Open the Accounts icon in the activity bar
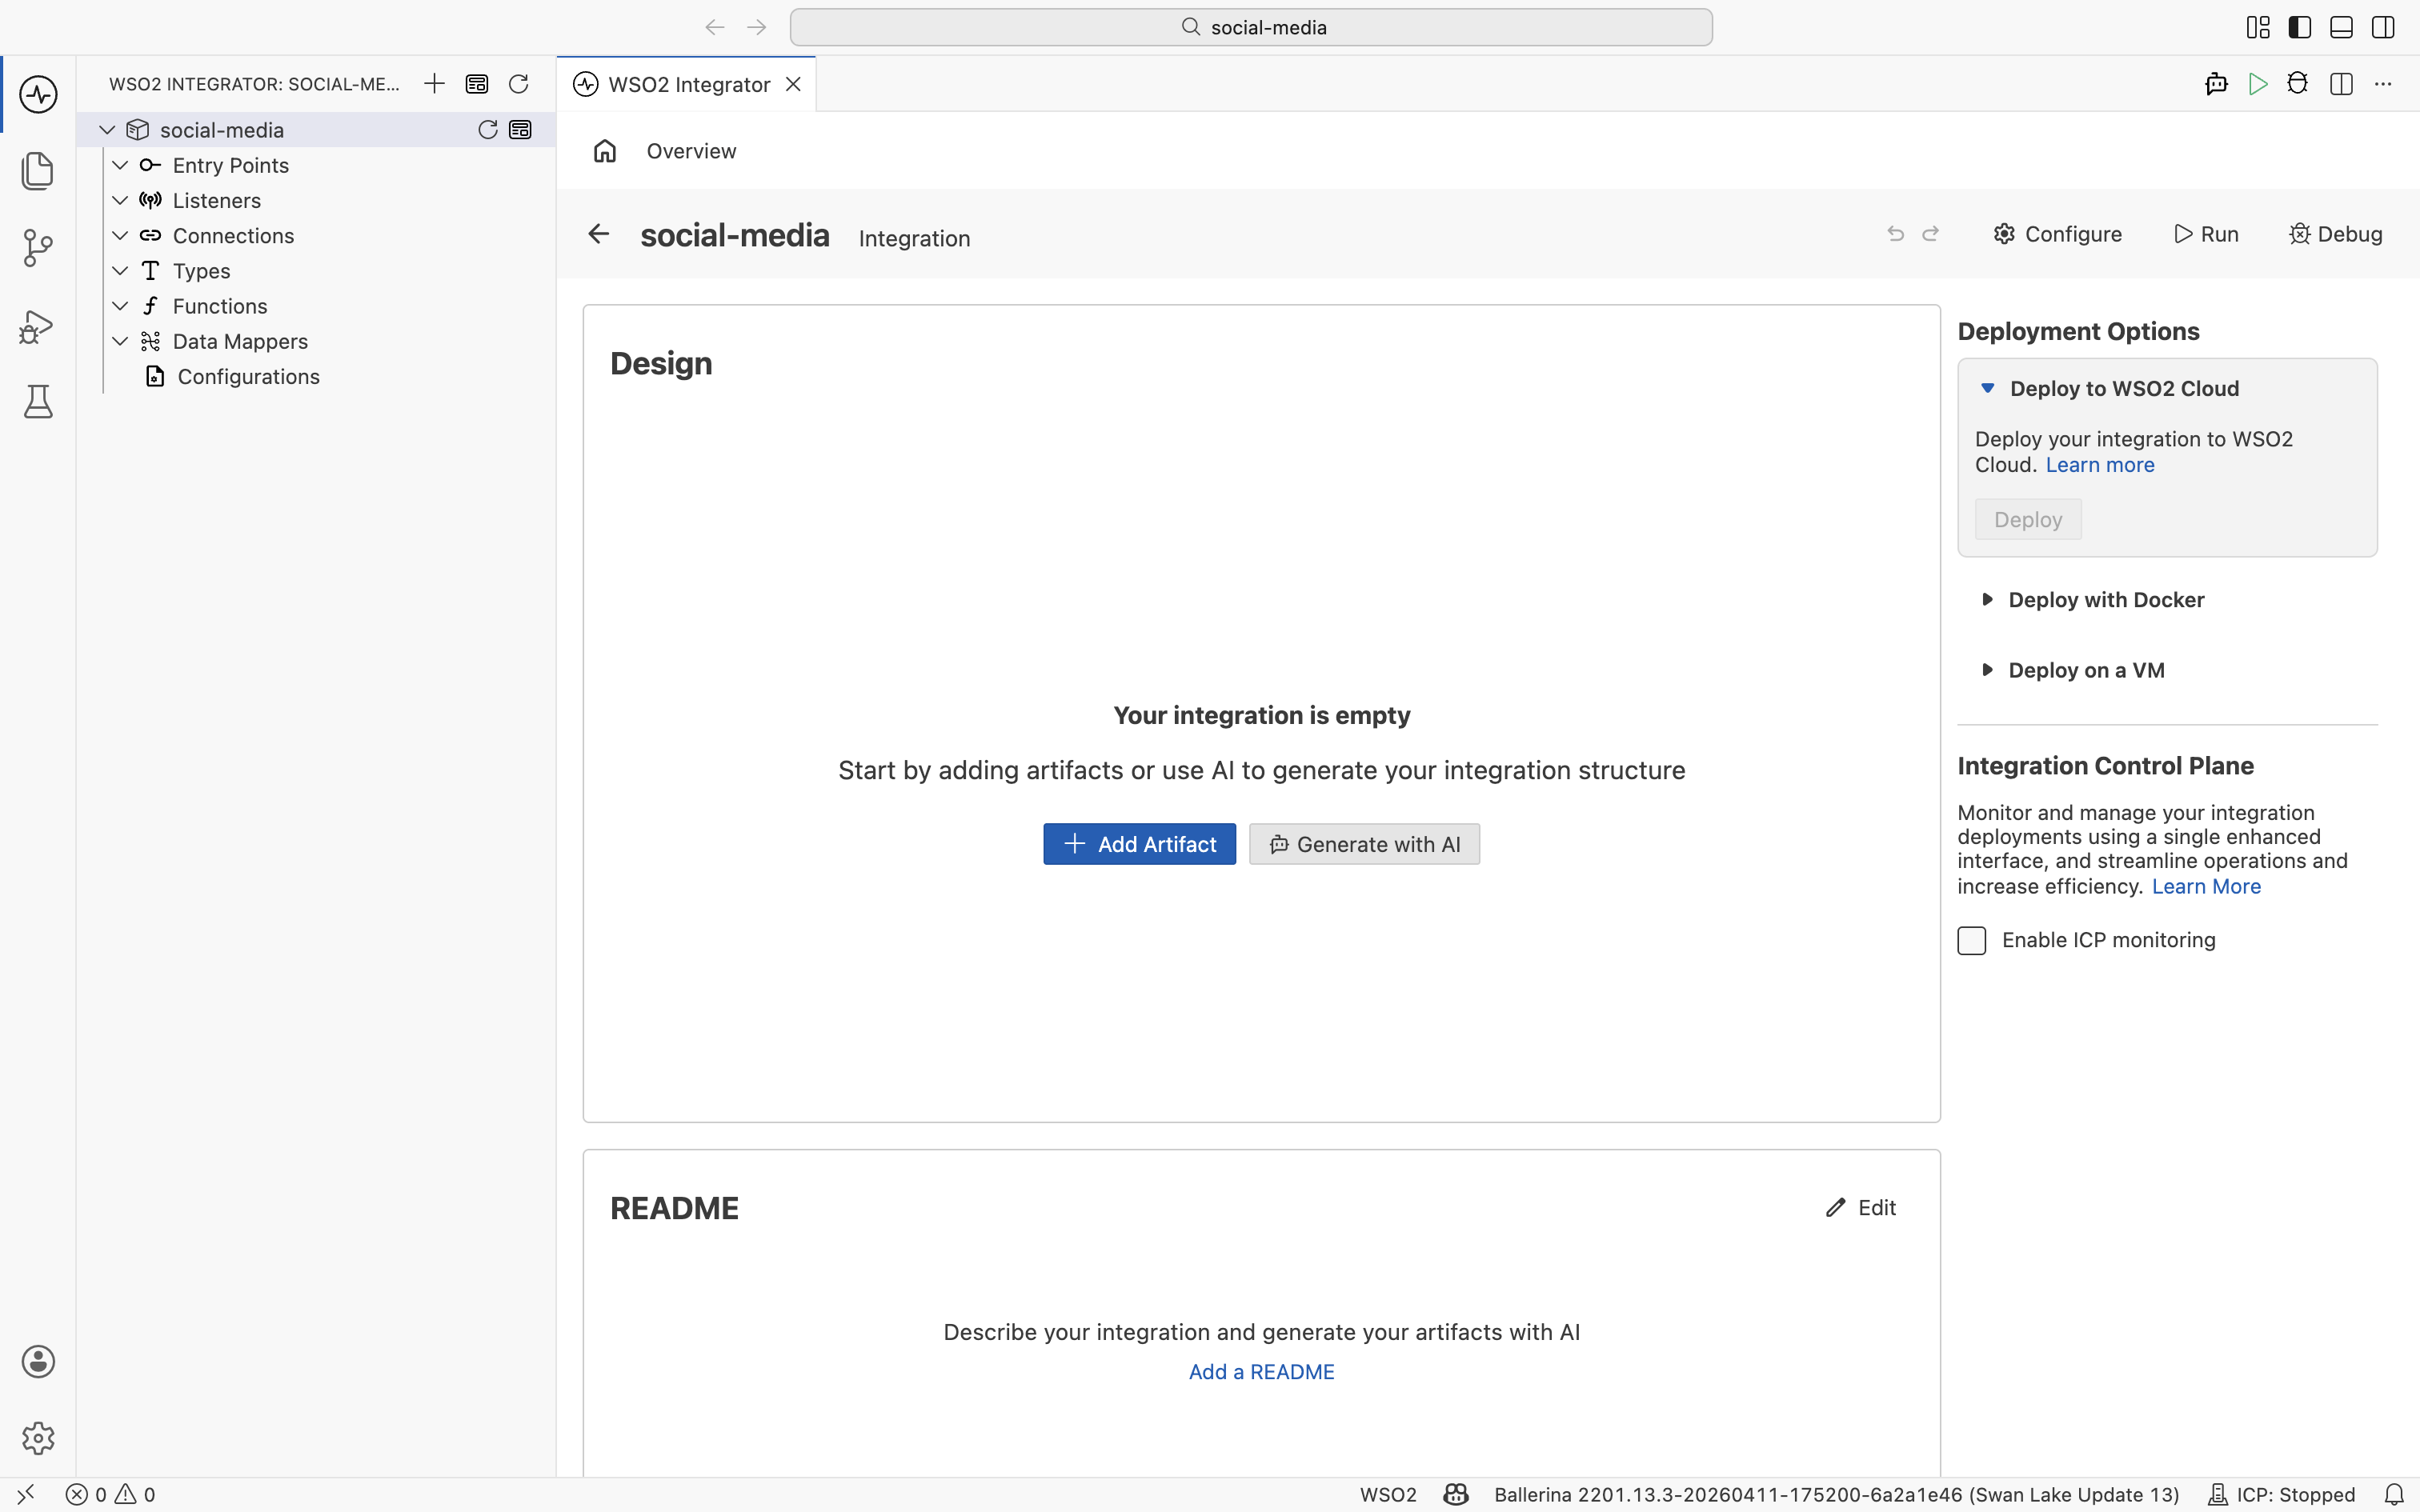This screenshot has width=2420, height=1512. (38, 1361)
